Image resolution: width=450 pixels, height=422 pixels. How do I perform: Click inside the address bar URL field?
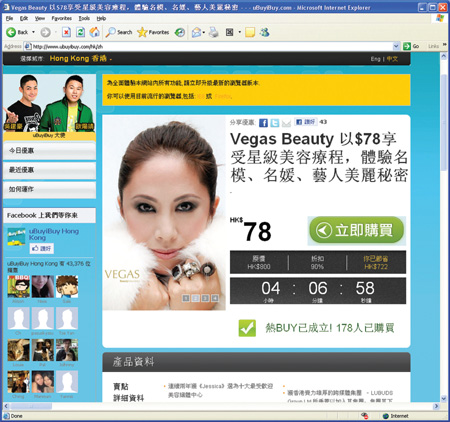[212, 46]
